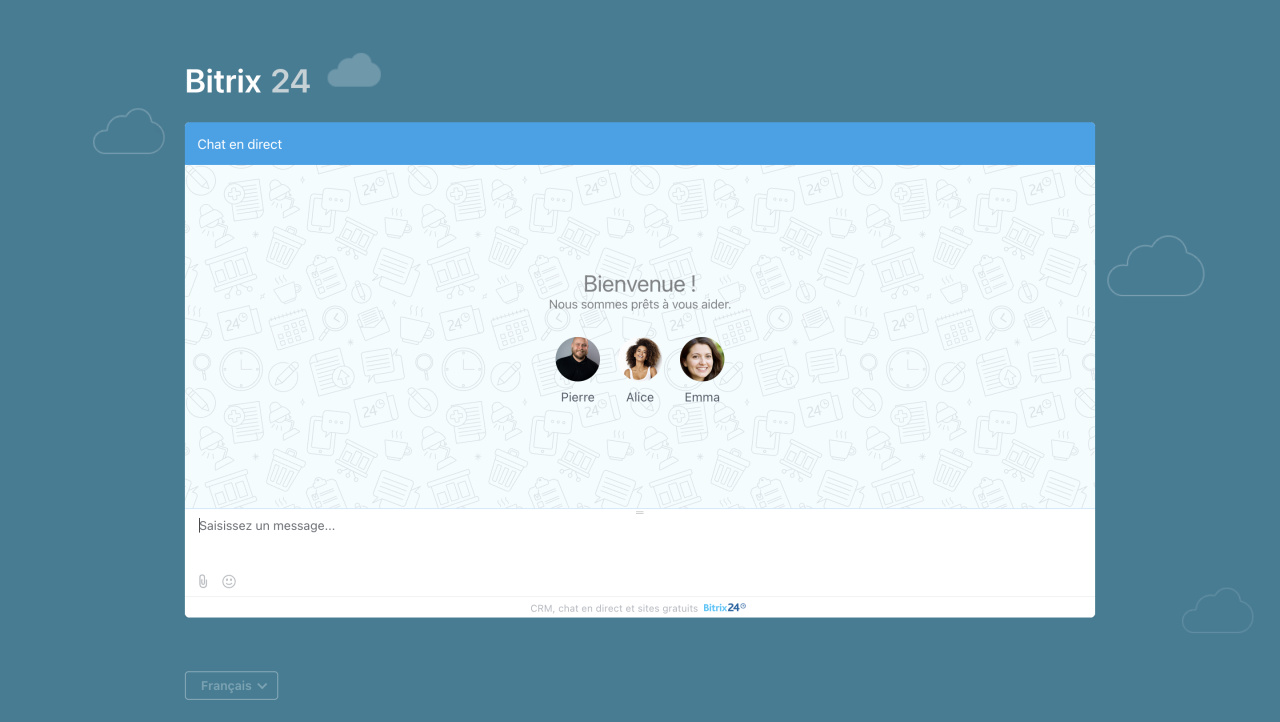Open the emoji smiley picker
Image resolution: width=1280 pixels, height=722 pixels.
(229, 581)
